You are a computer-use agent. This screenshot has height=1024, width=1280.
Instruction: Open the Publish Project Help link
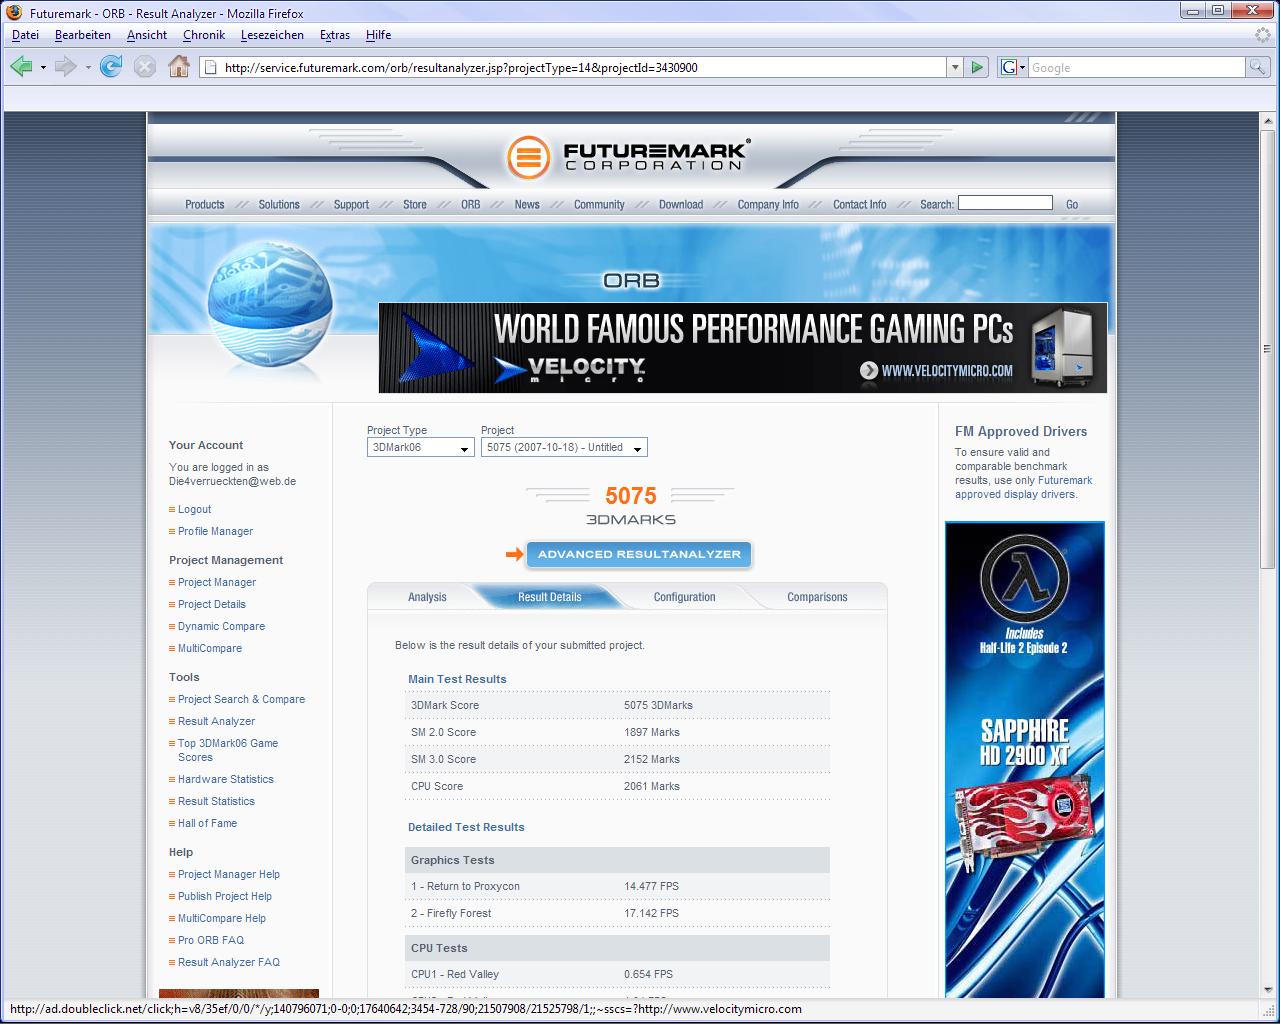tap(225, 896)
